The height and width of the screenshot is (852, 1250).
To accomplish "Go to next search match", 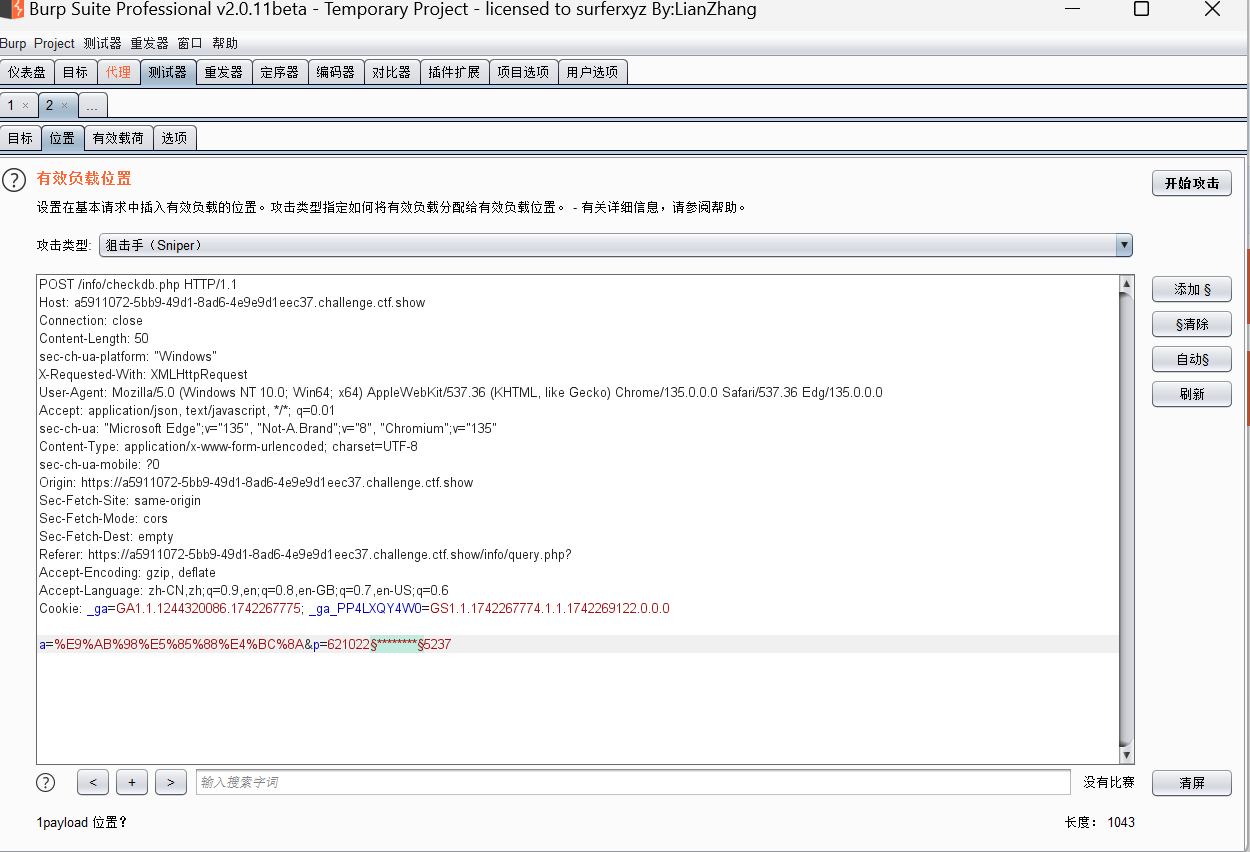I will point(171,782).
